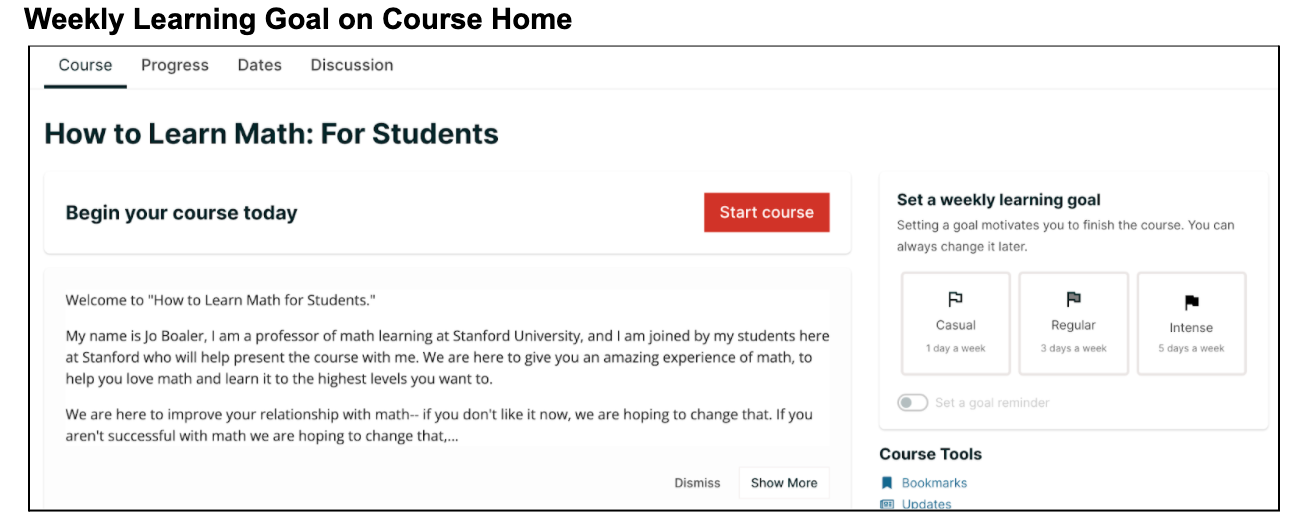Expand the welcome message with Show More
This screenshot has width=1316, height=530.
[x=783, y=483]
